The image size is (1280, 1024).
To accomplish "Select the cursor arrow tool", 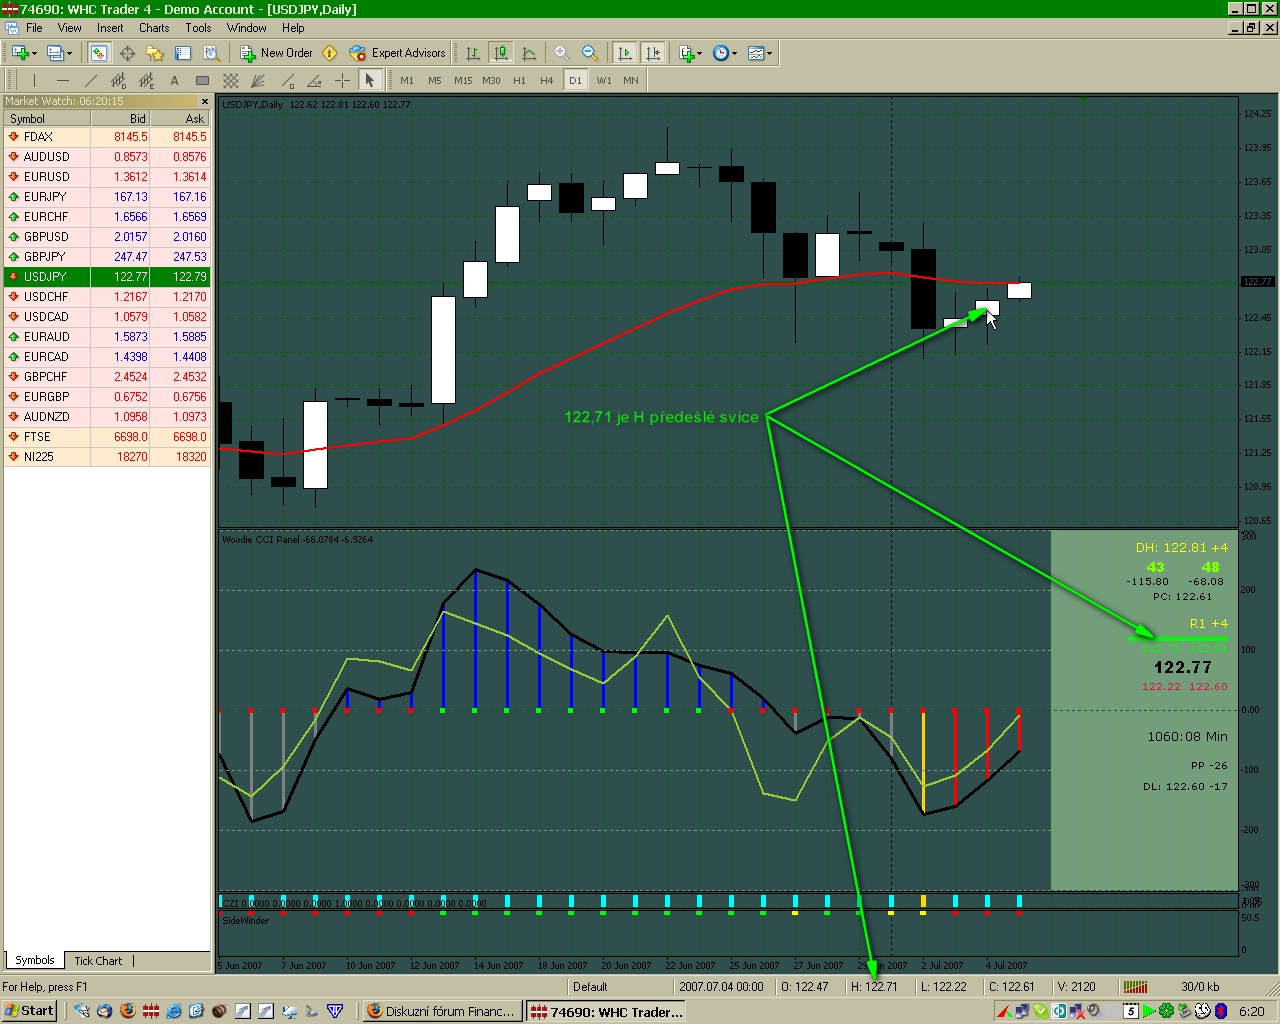I will [370, 80].
